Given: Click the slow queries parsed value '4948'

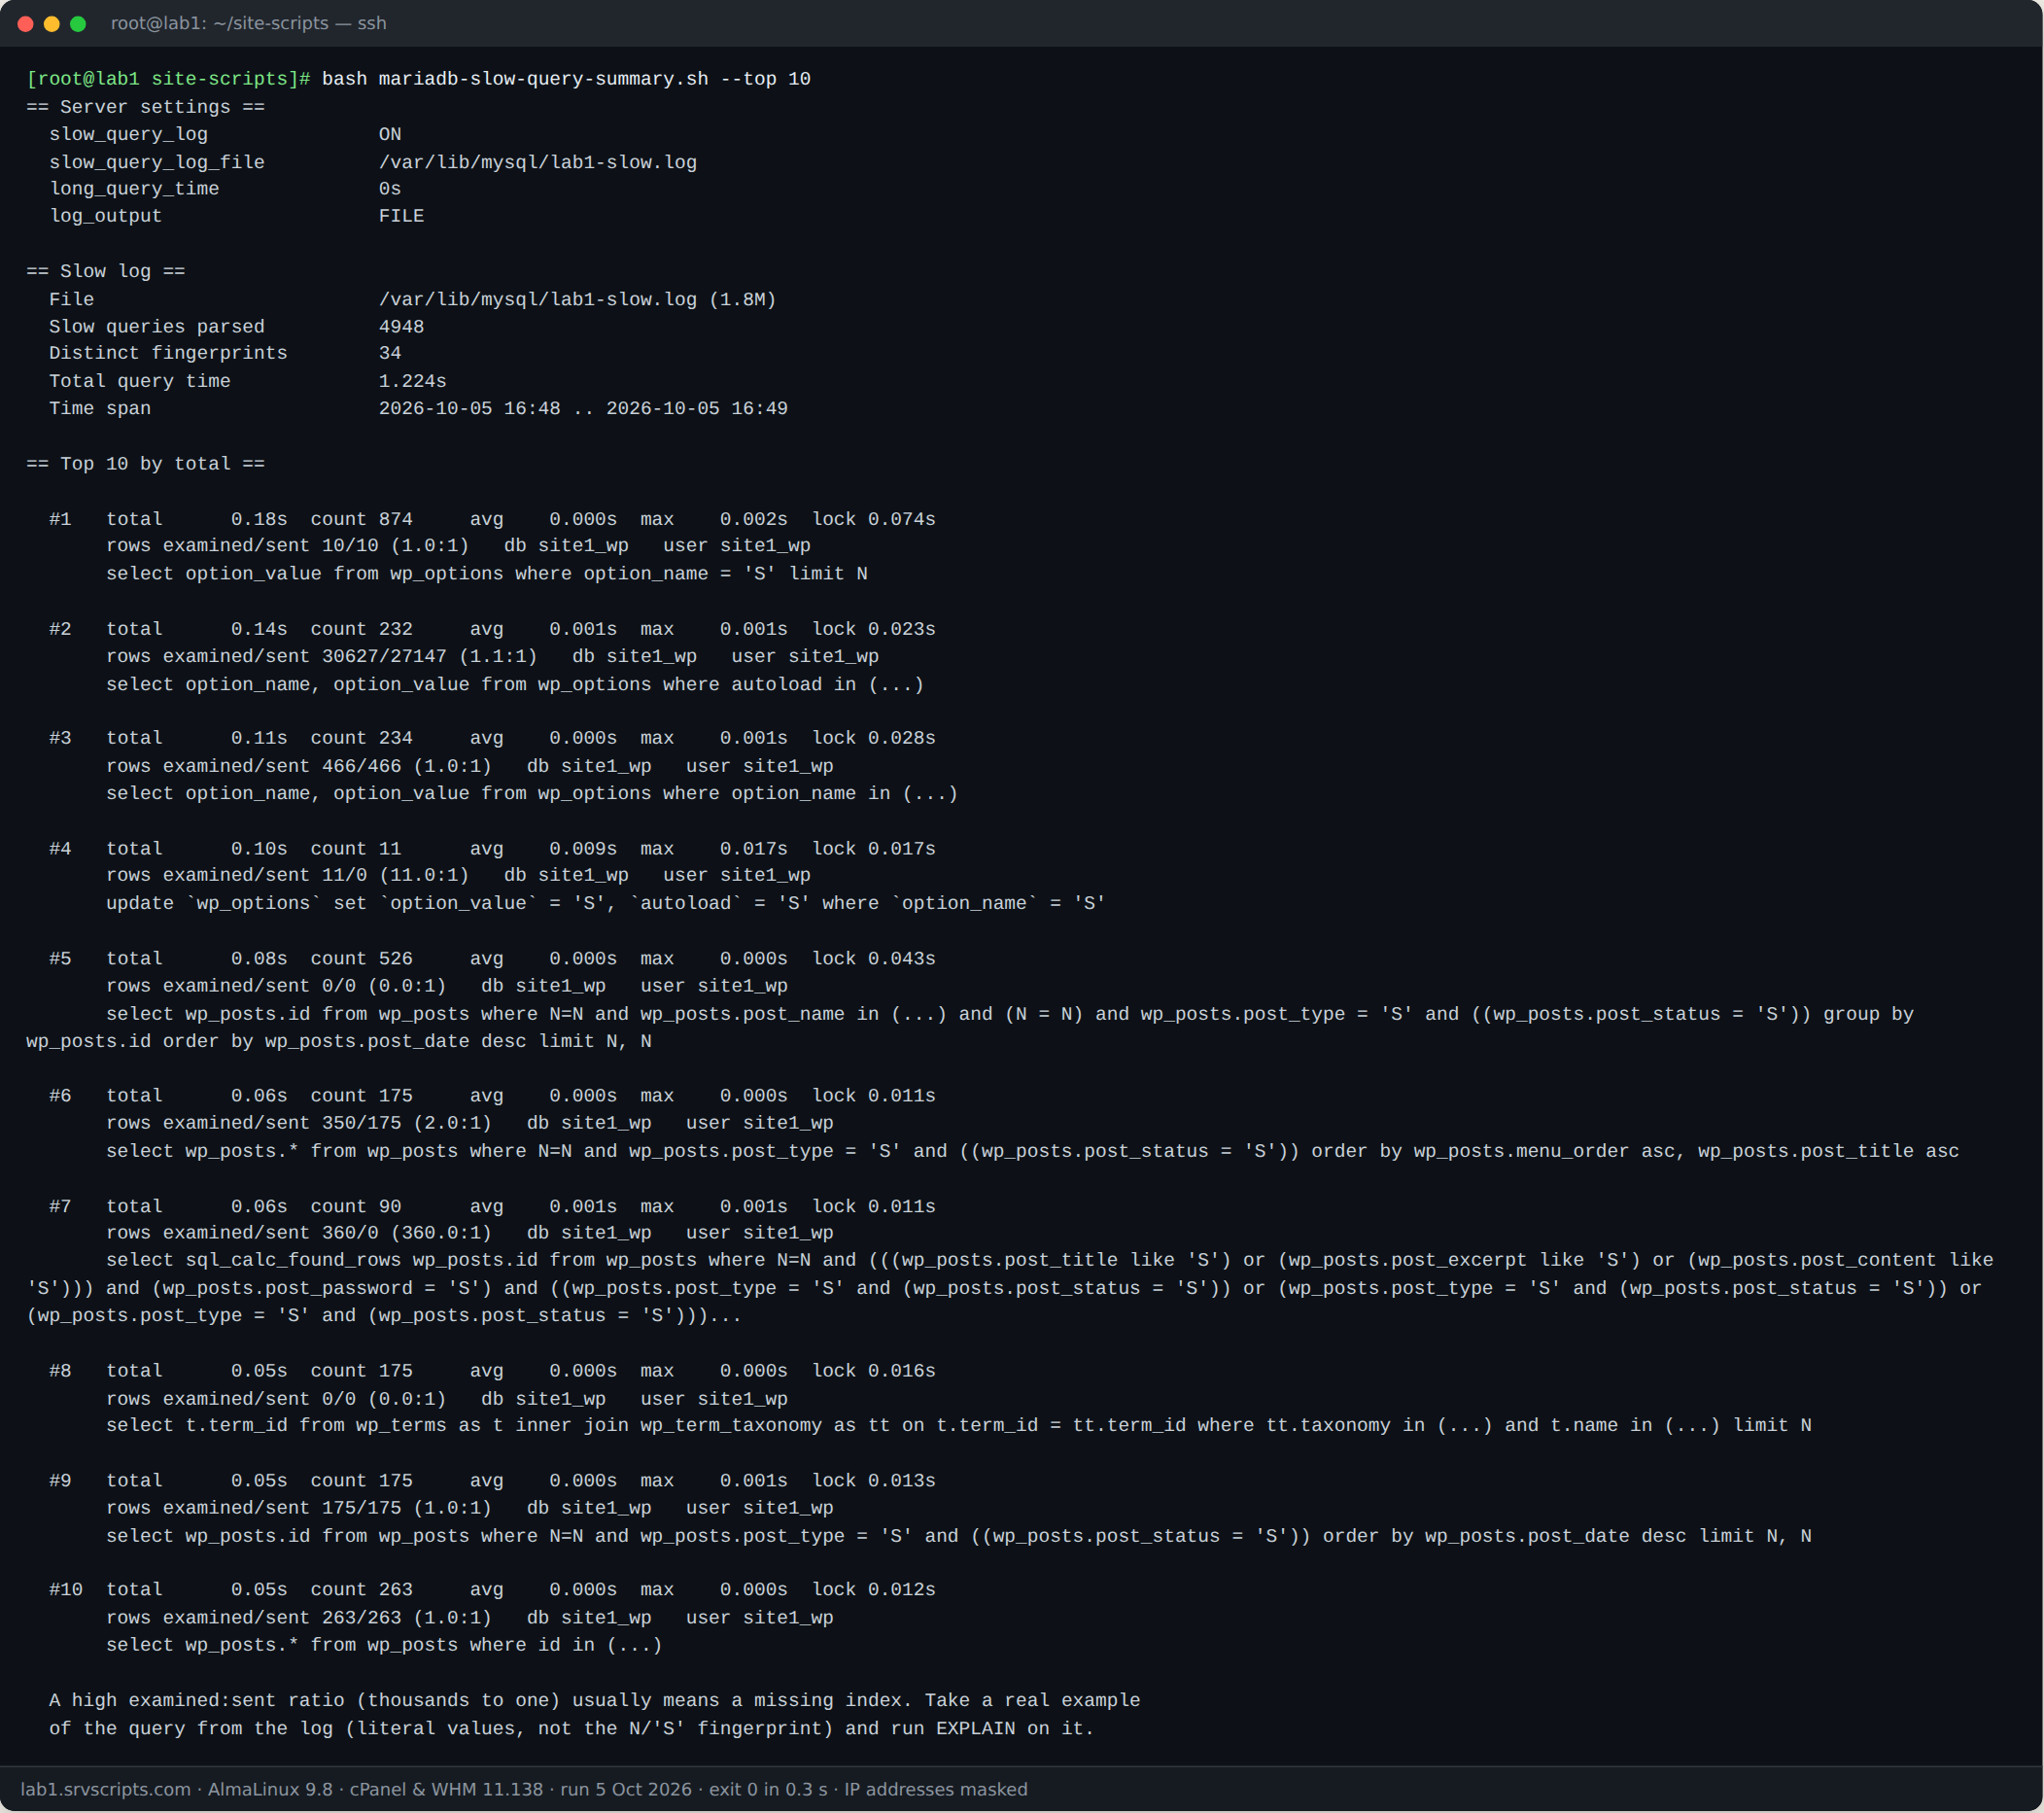Looking at the screenshot, I should (401, 327).
